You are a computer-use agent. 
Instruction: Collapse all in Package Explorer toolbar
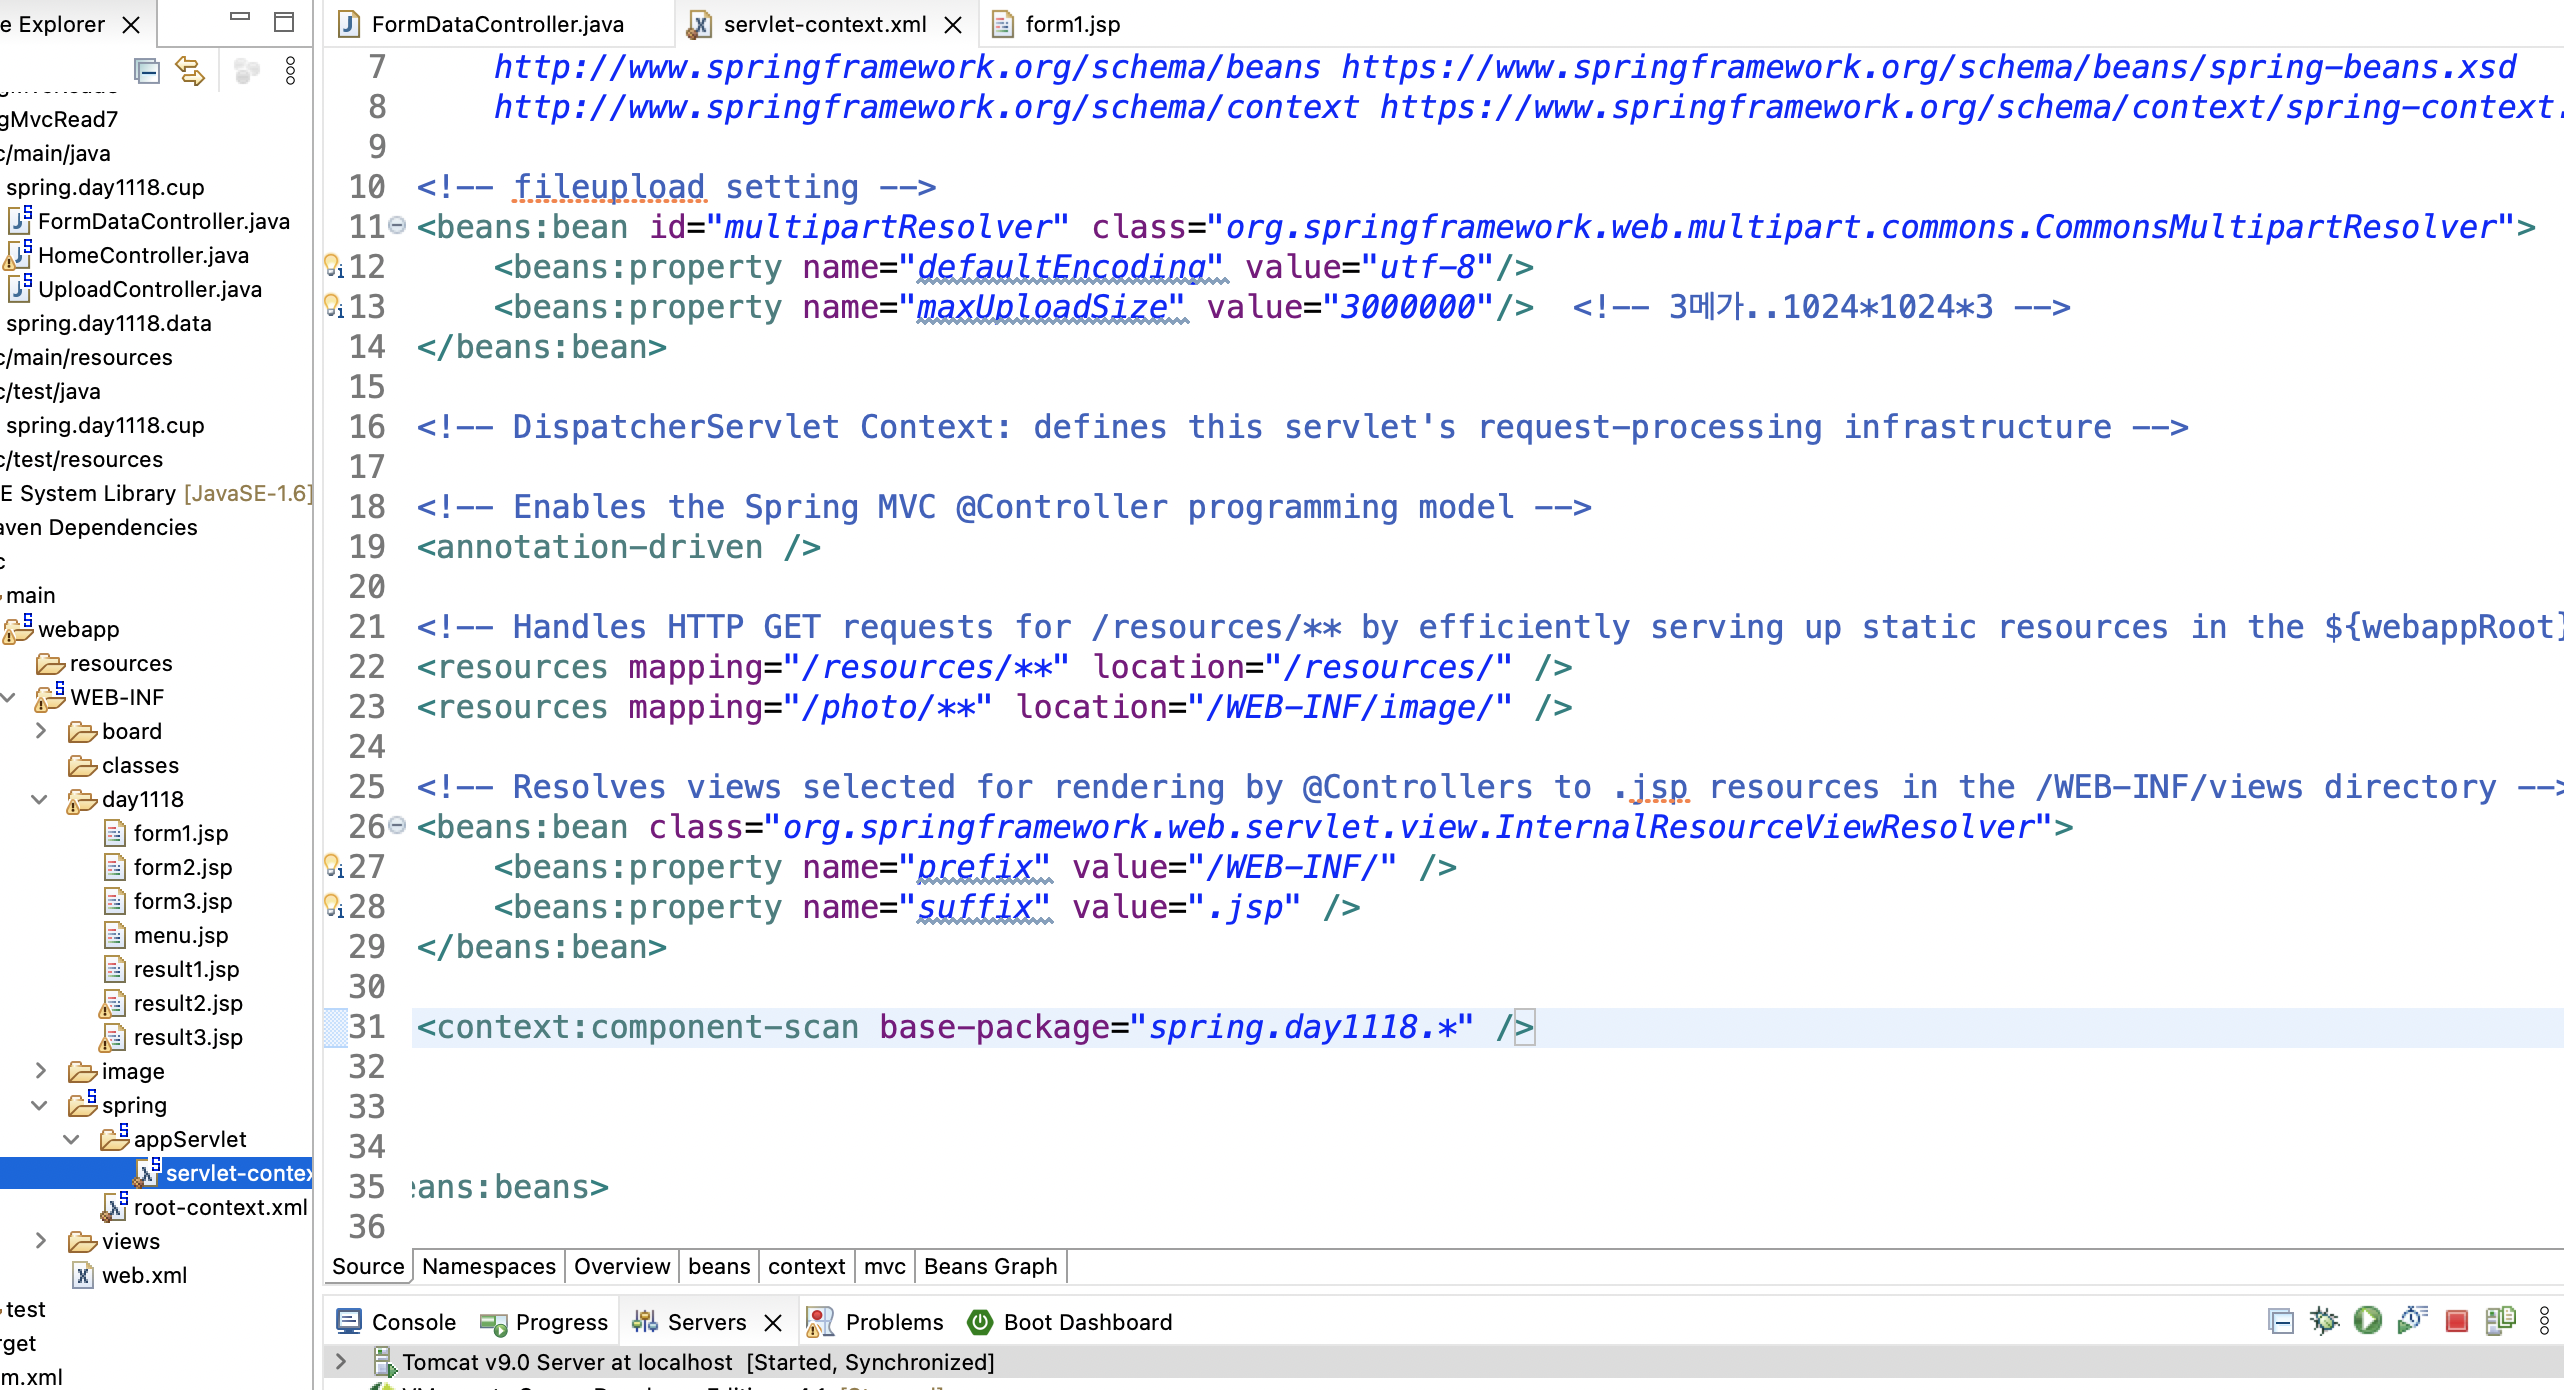pos(147,71)
